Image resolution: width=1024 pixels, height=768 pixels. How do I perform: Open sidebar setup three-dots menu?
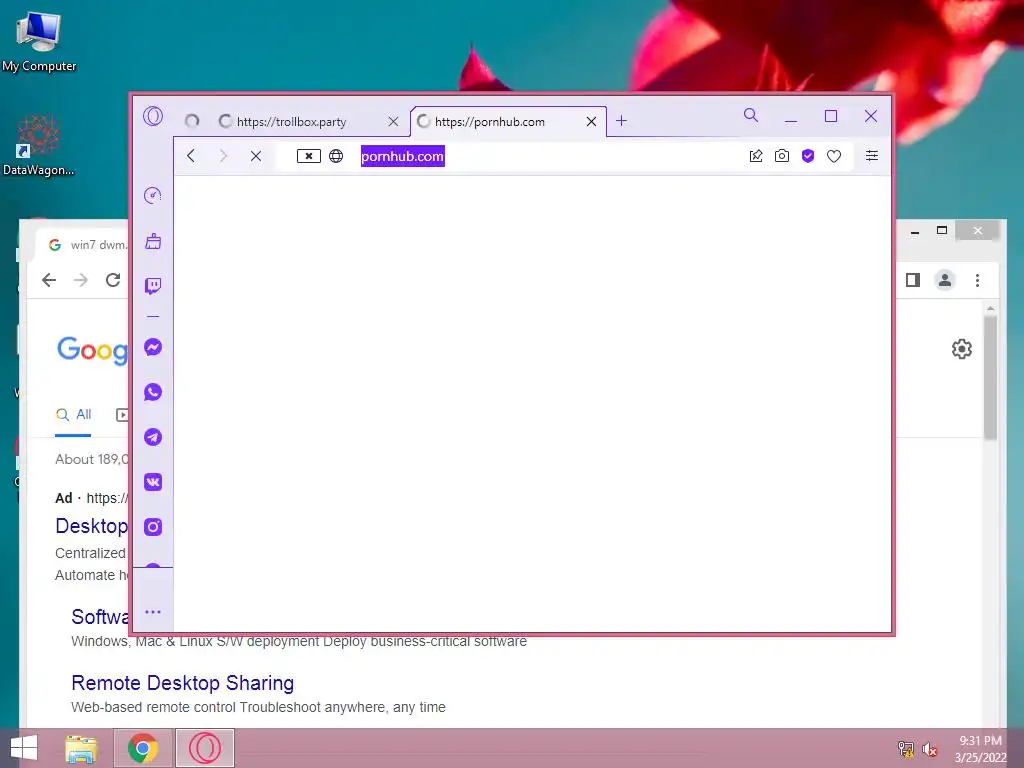coord(153,612)
